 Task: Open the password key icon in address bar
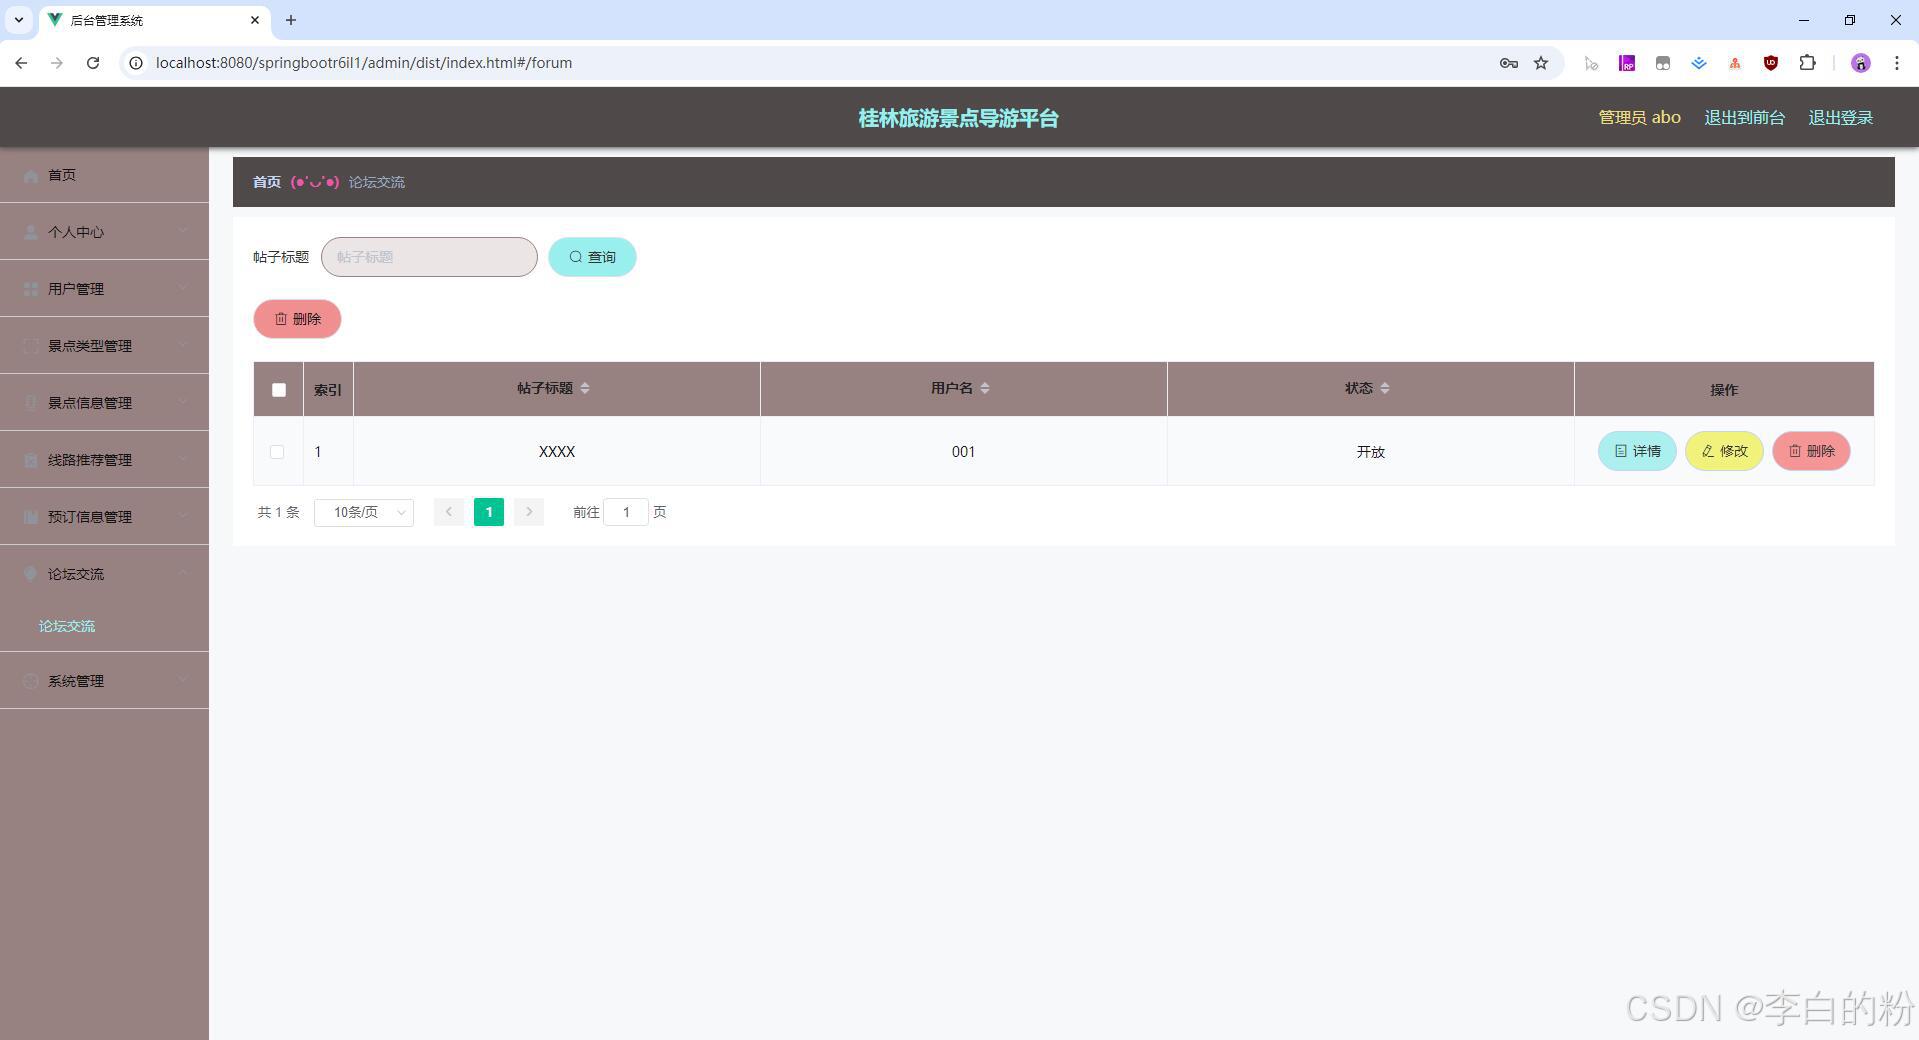coord(1509,63)
